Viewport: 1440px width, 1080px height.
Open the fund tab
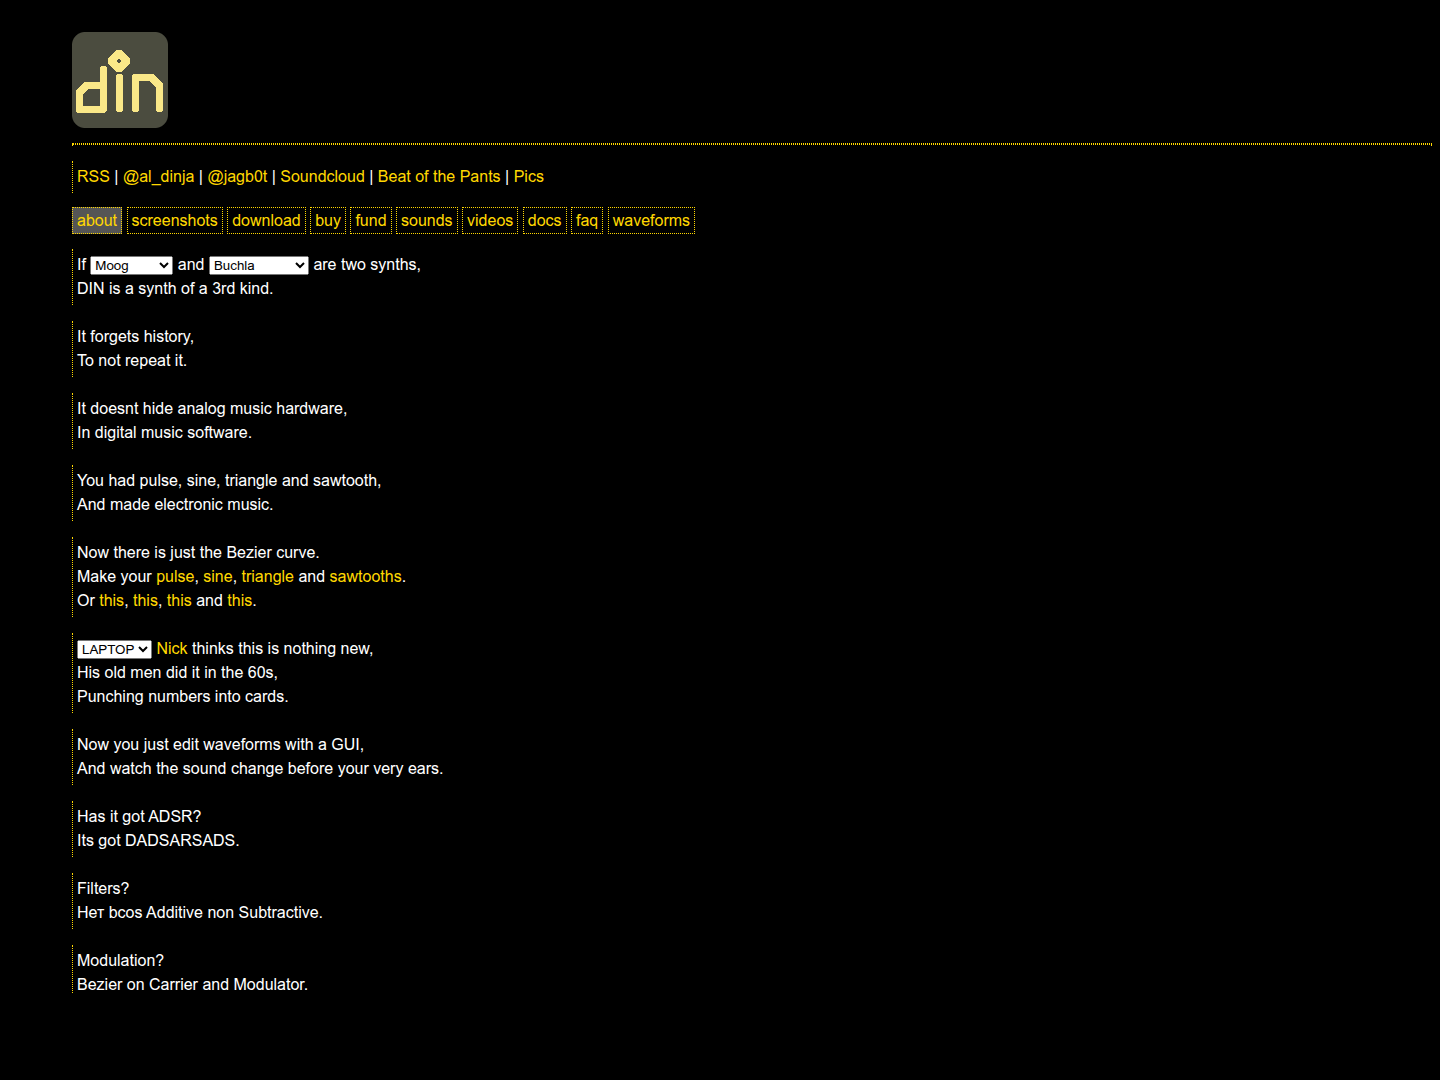pos(371,221)
